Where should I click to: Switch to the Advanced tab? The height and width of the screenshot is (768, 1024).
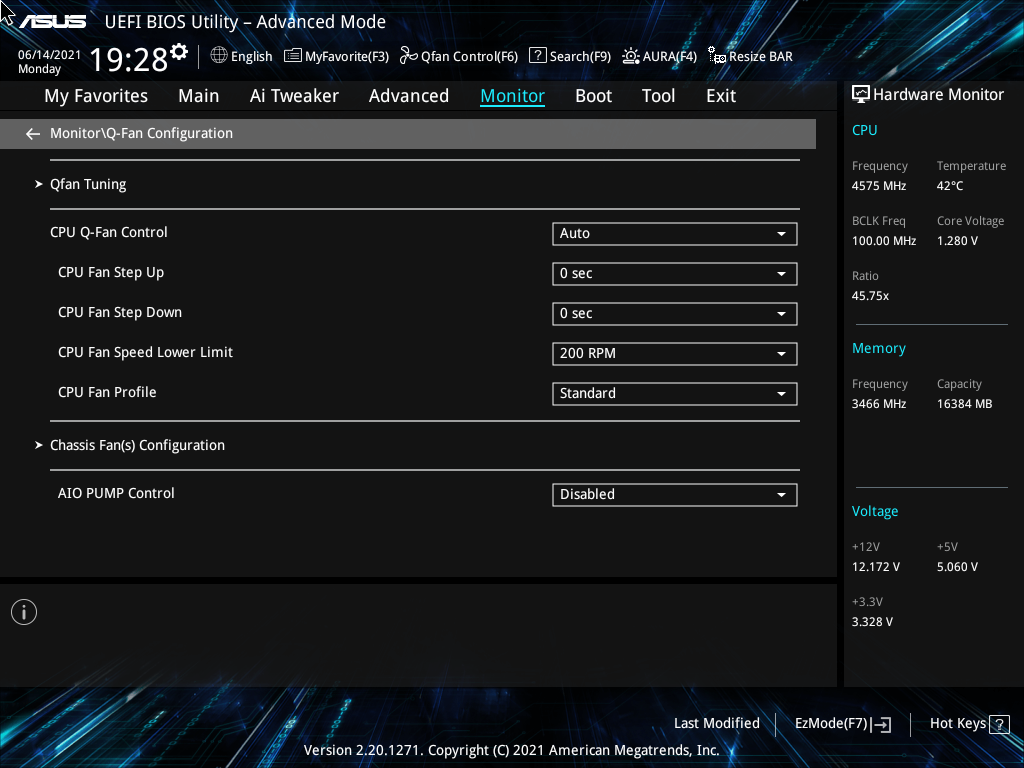[409, 96]
